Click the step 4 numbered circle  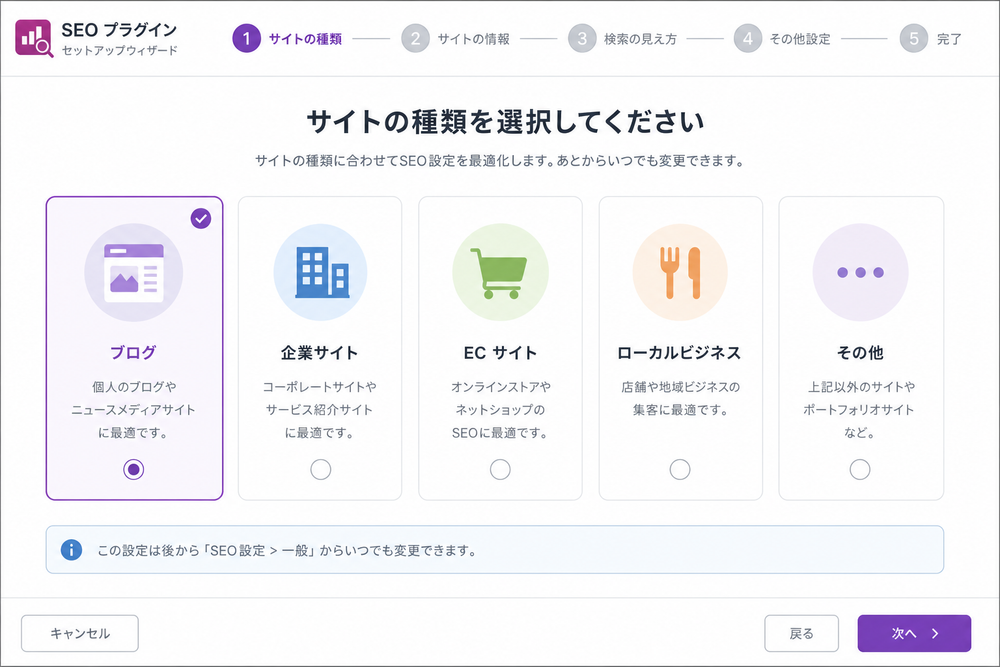(x=747, y=38)
